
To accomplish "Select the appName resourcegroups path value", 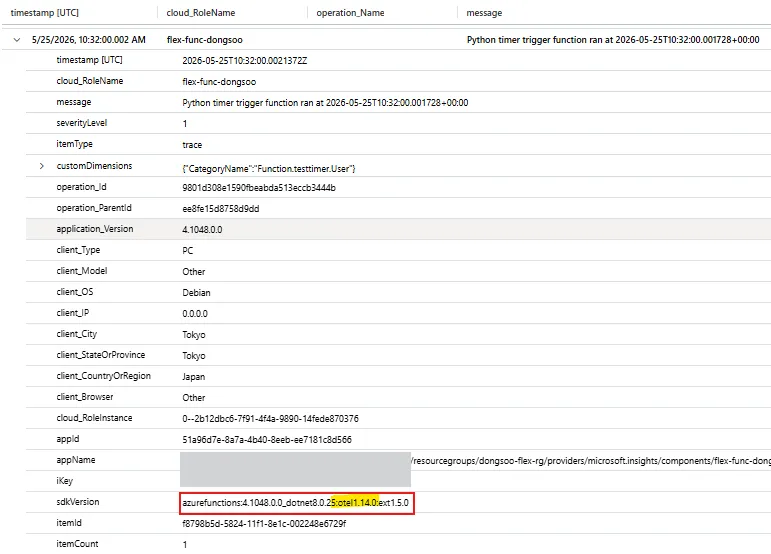I will click(x=591, y=461).
